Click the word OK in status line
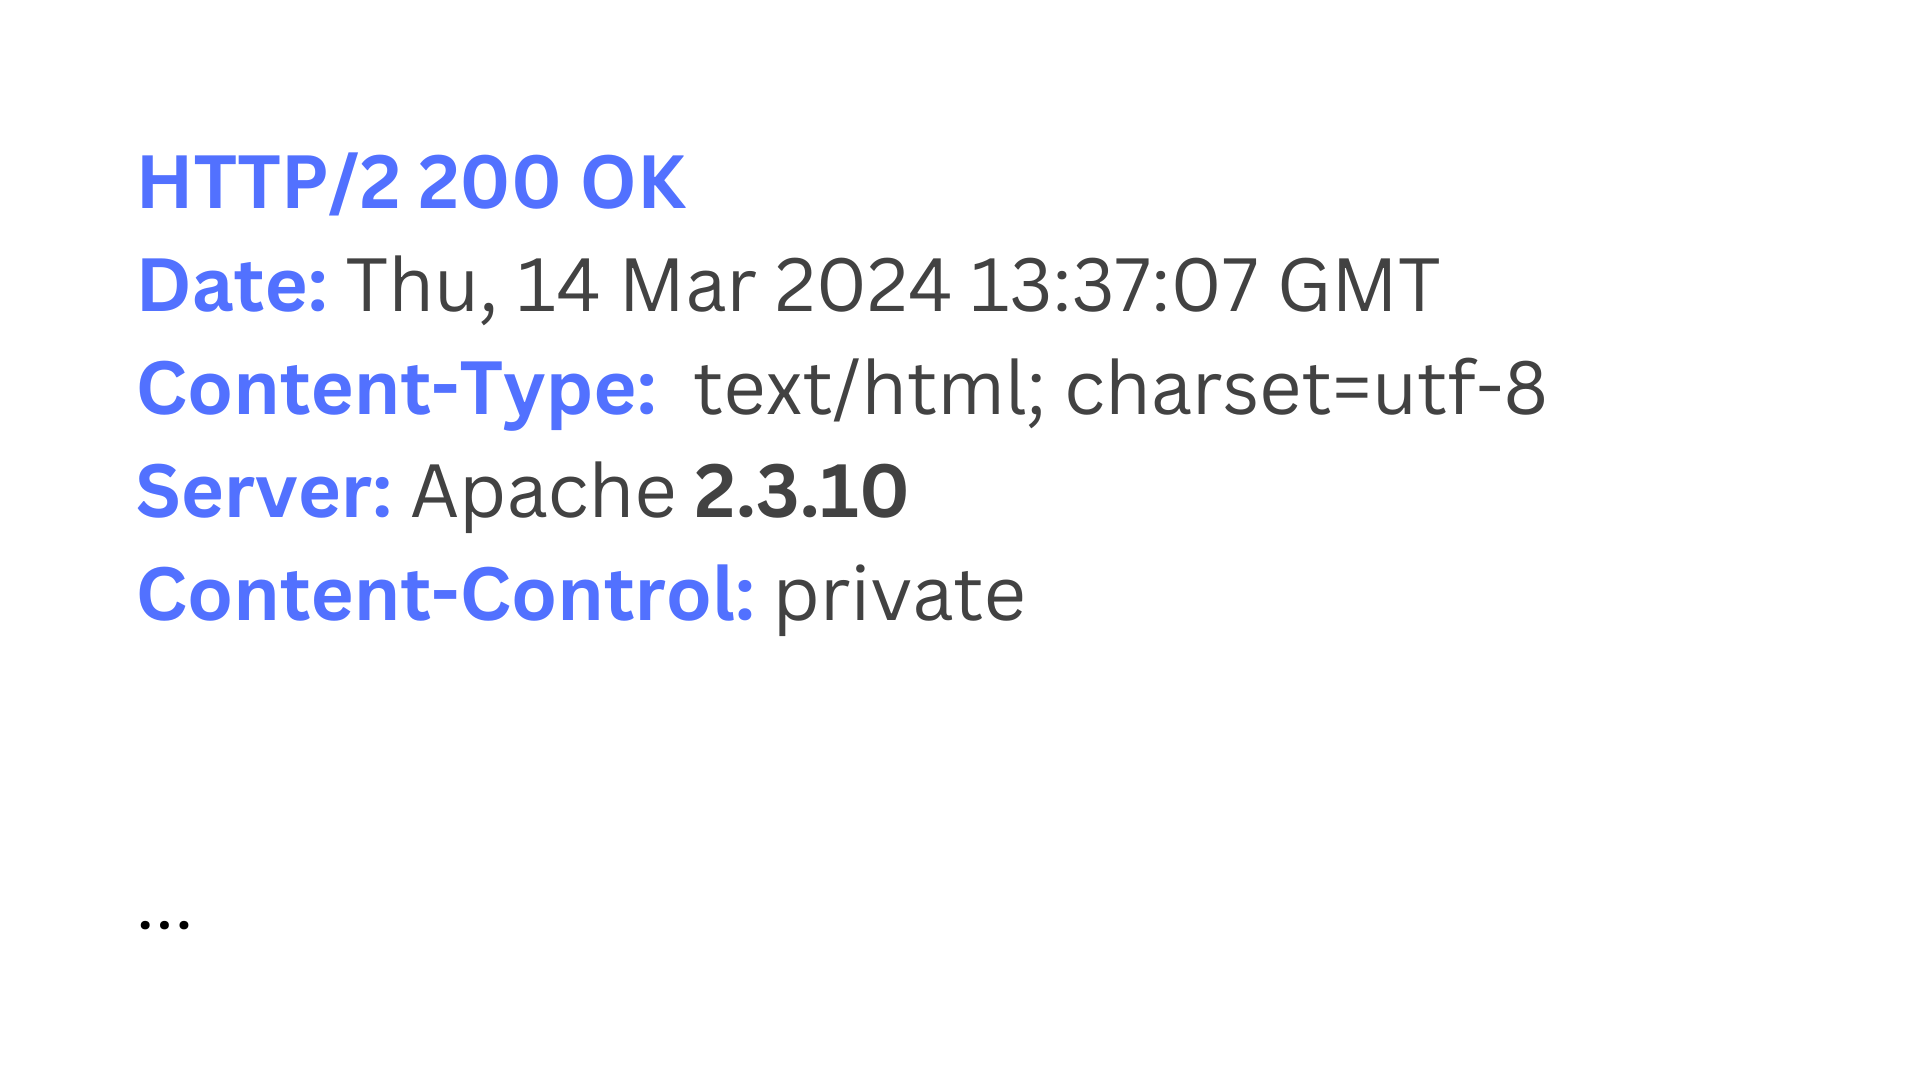This screenshot has width=1920, height=1080. tap(633, 183)
